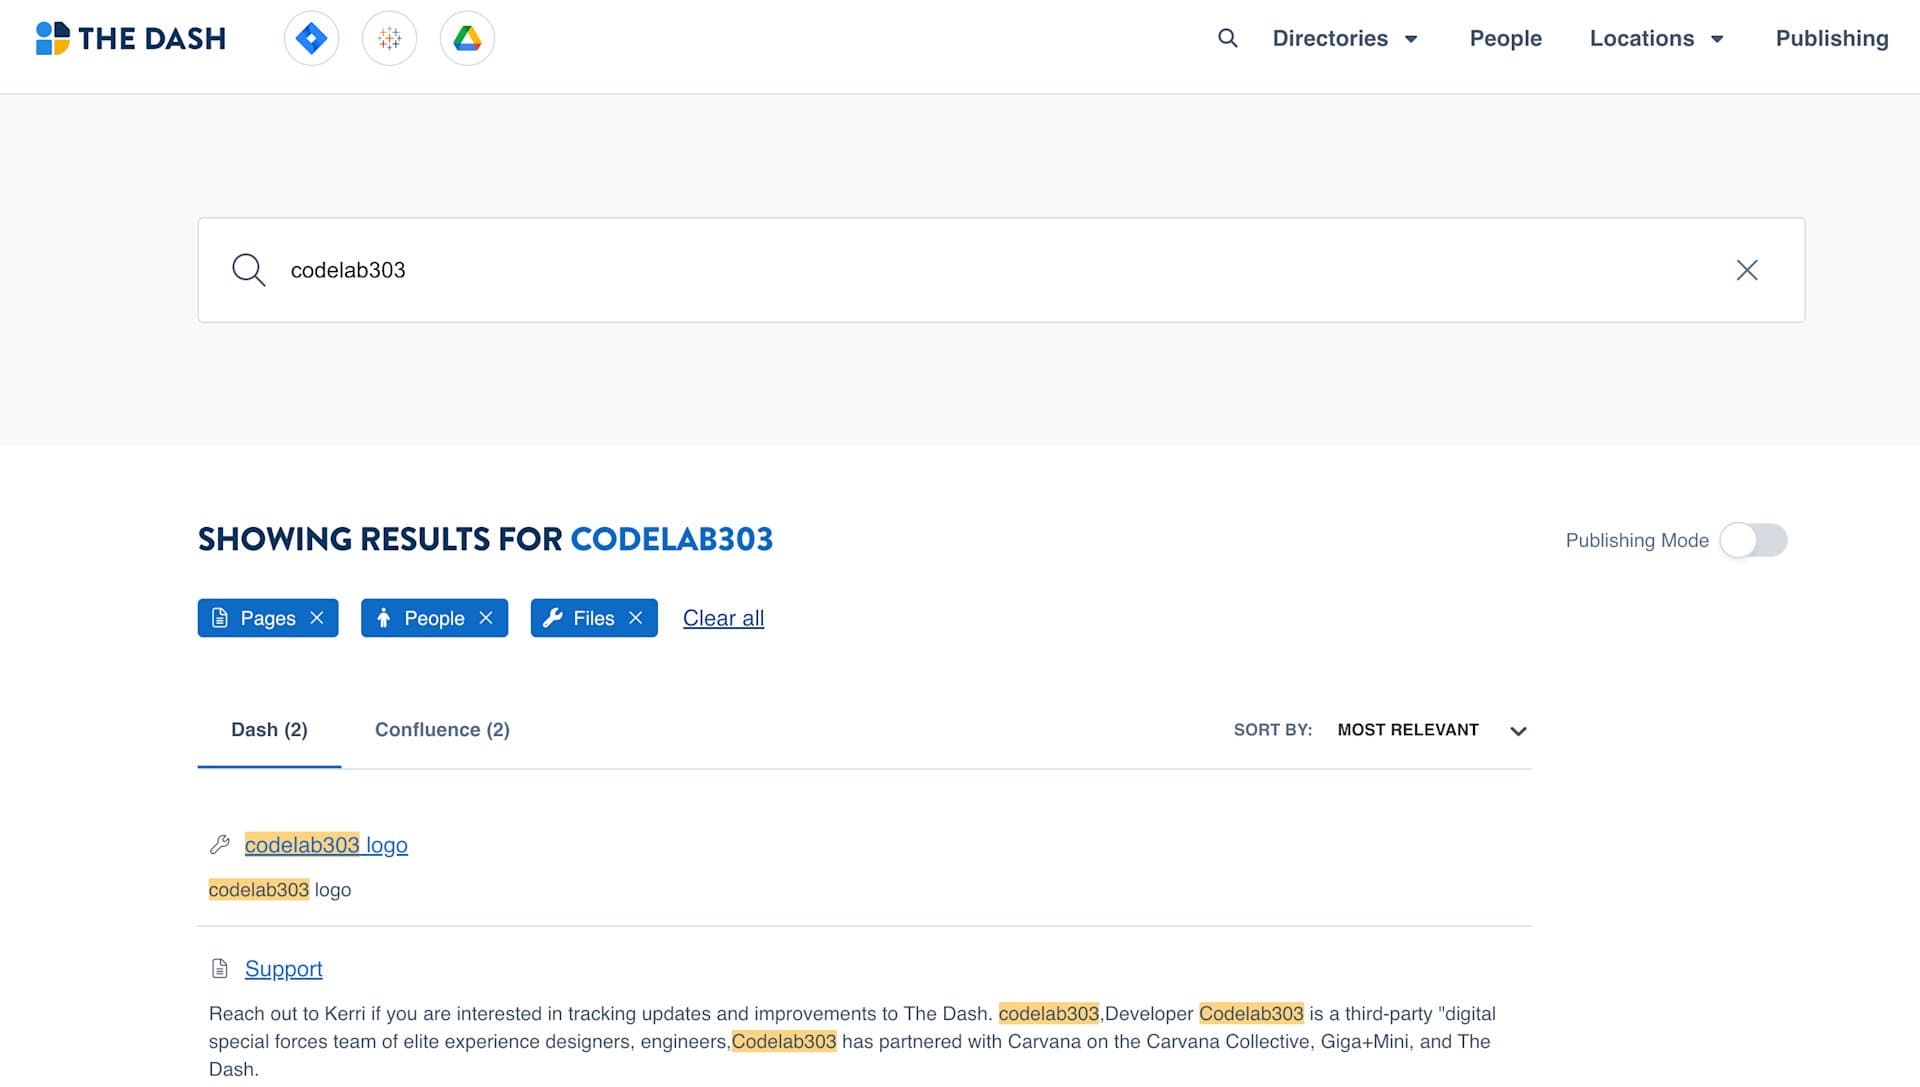Focus the codelab303 search input field

point(1000,270)
